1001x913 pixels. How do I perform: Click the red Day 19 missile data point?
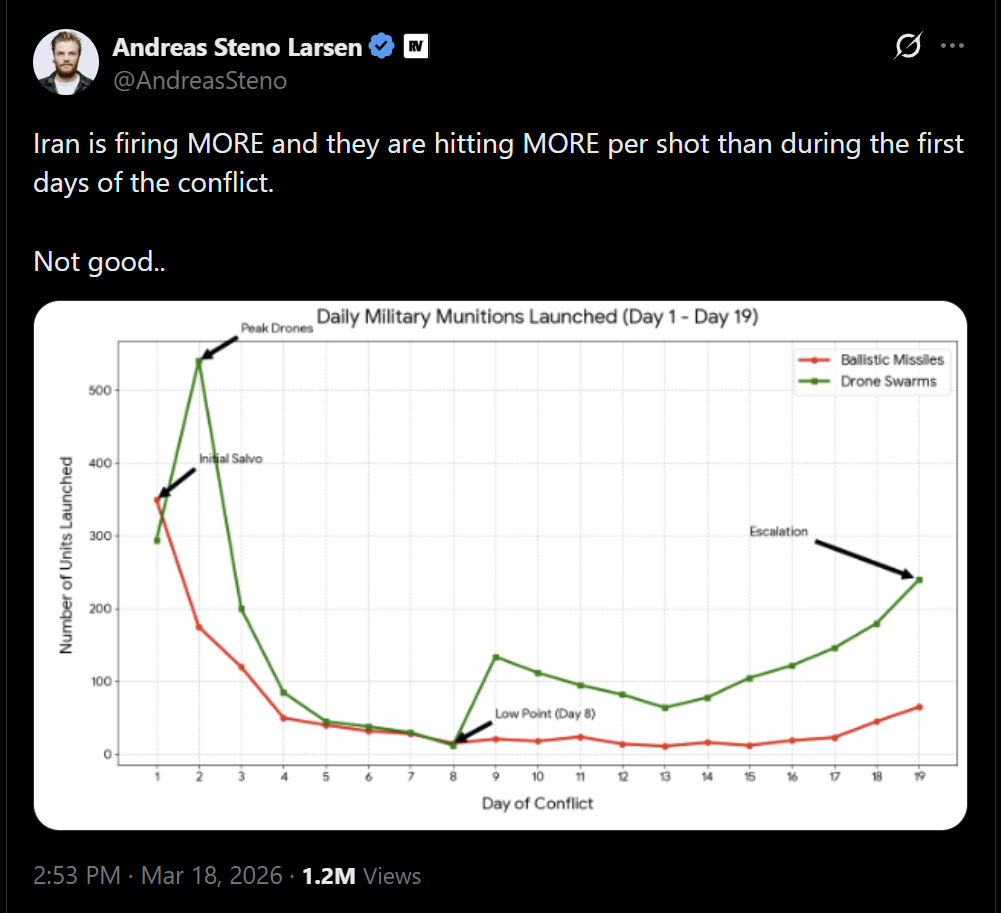919,707
